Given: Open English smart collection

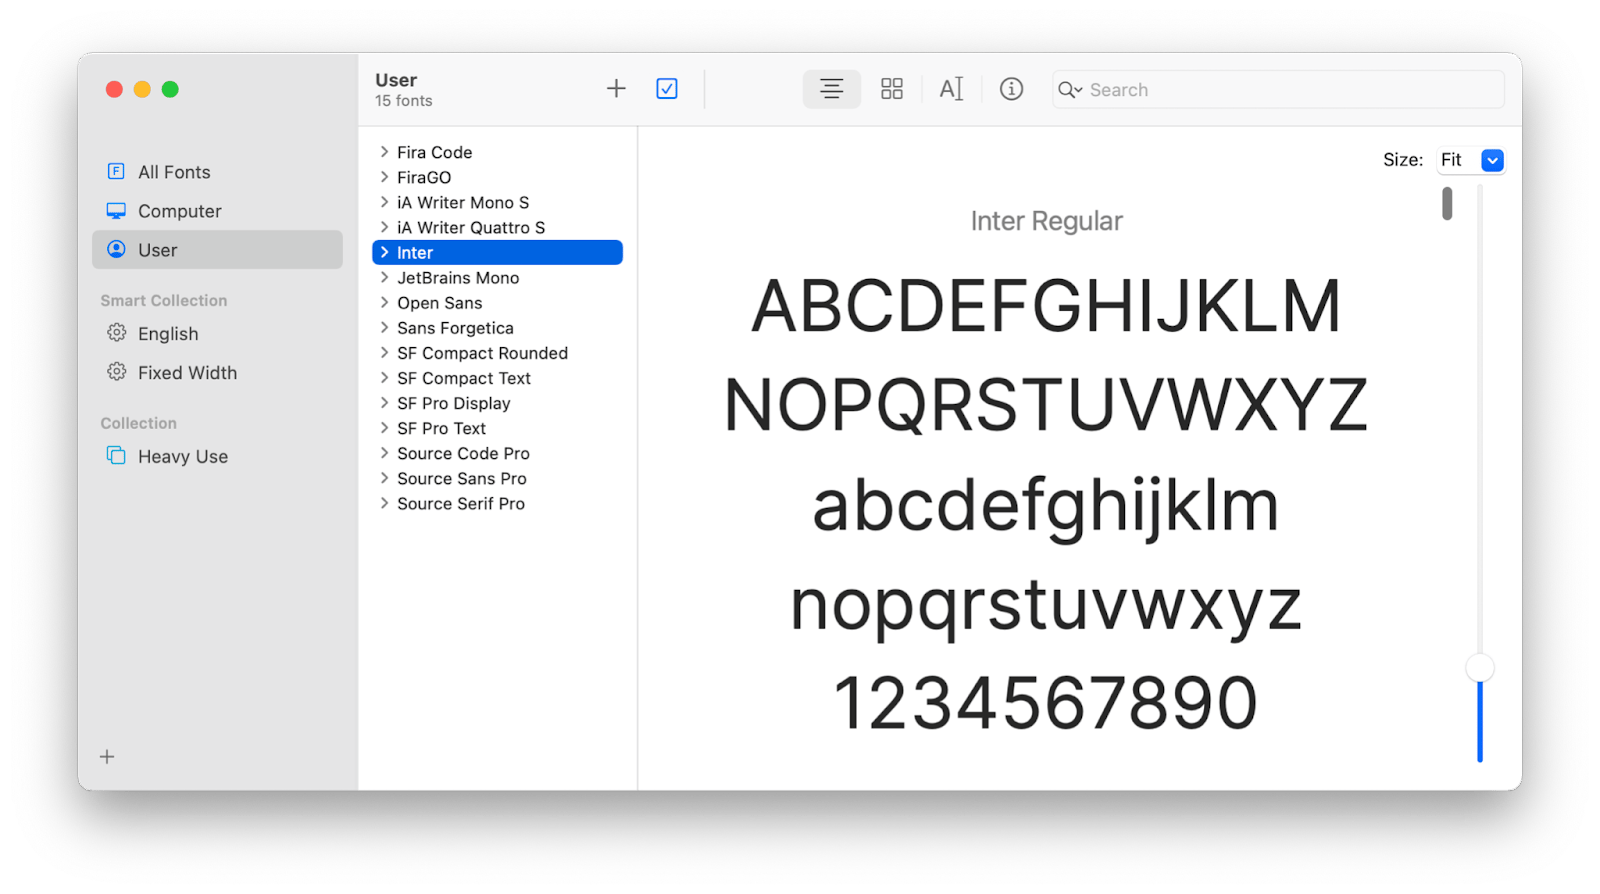Looking at the screenshot, I should (217, 334).
